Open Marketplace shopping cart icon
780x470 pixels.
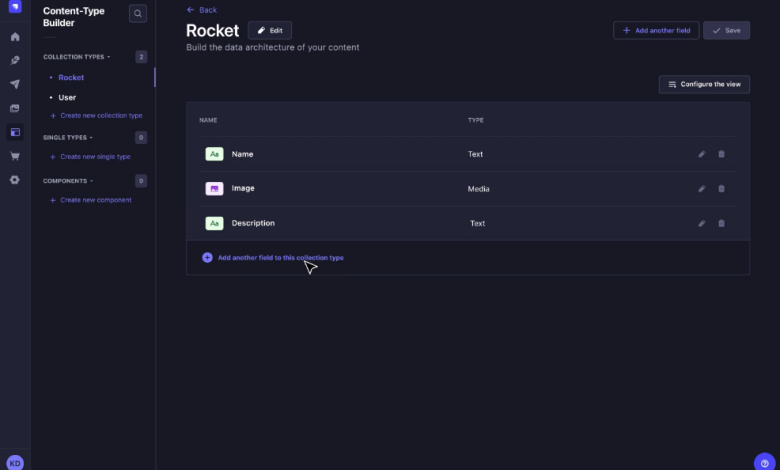15,156
